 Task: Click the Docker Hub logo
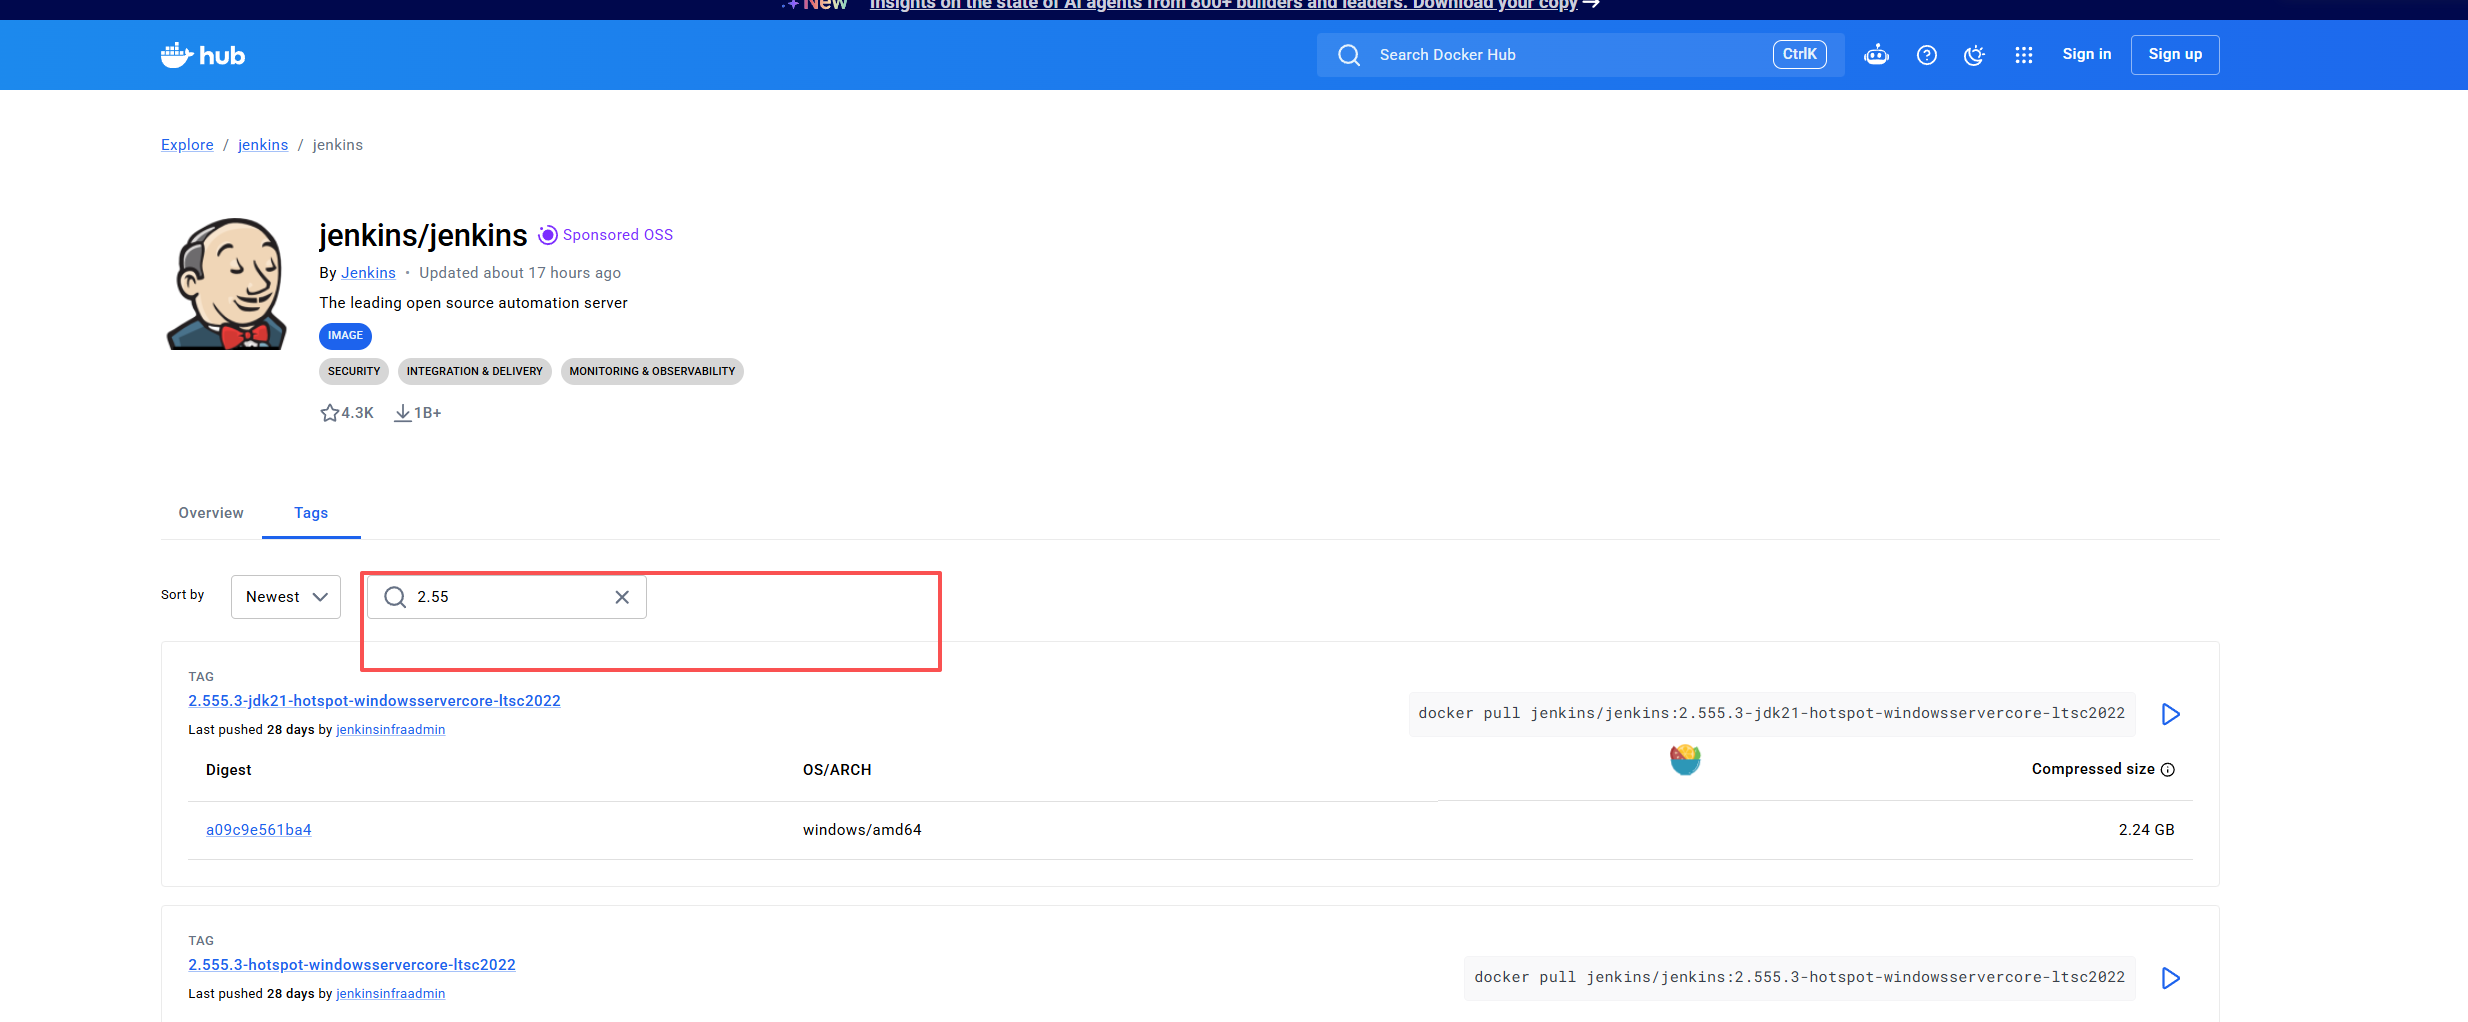click(x=203, y=55)
